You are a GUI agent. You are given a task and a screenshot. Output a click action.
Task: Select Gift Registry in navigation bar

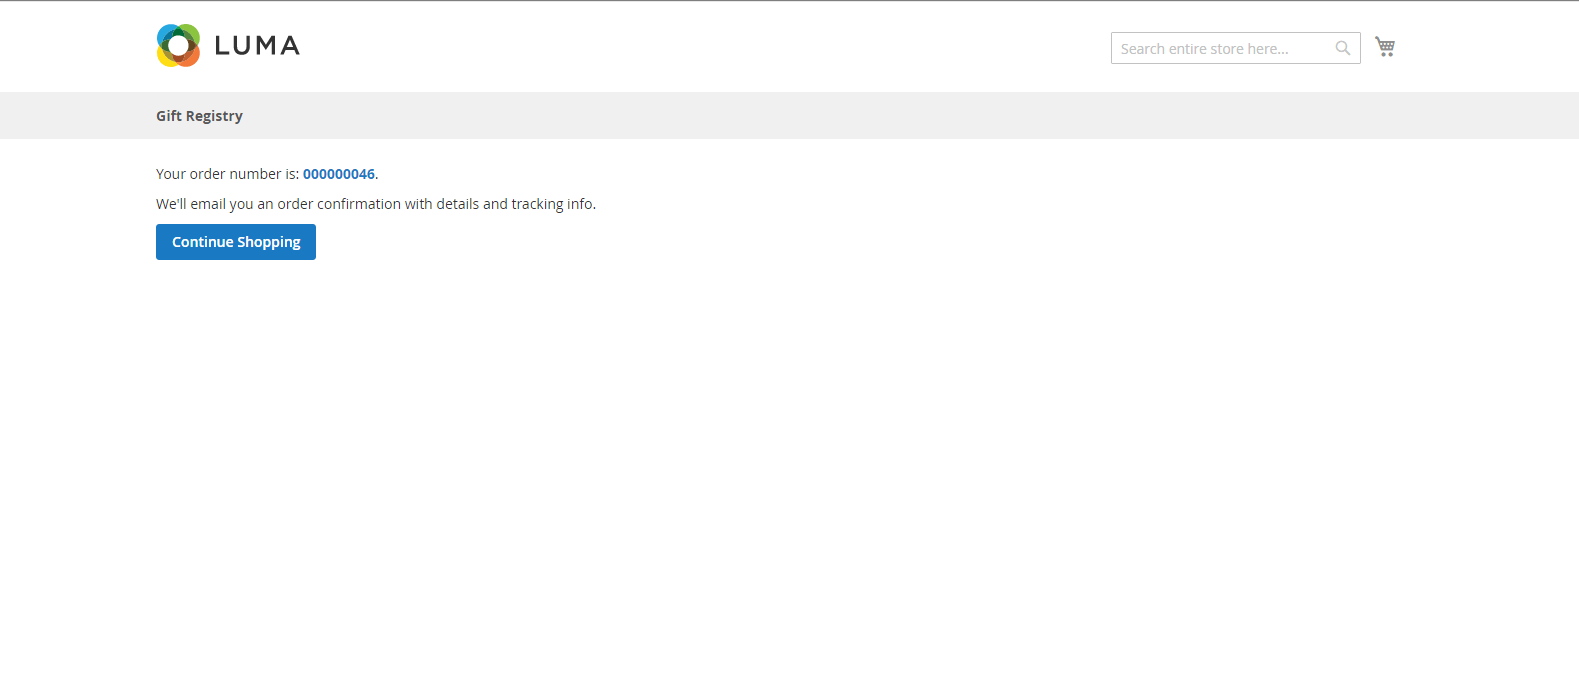pos(199,116)
